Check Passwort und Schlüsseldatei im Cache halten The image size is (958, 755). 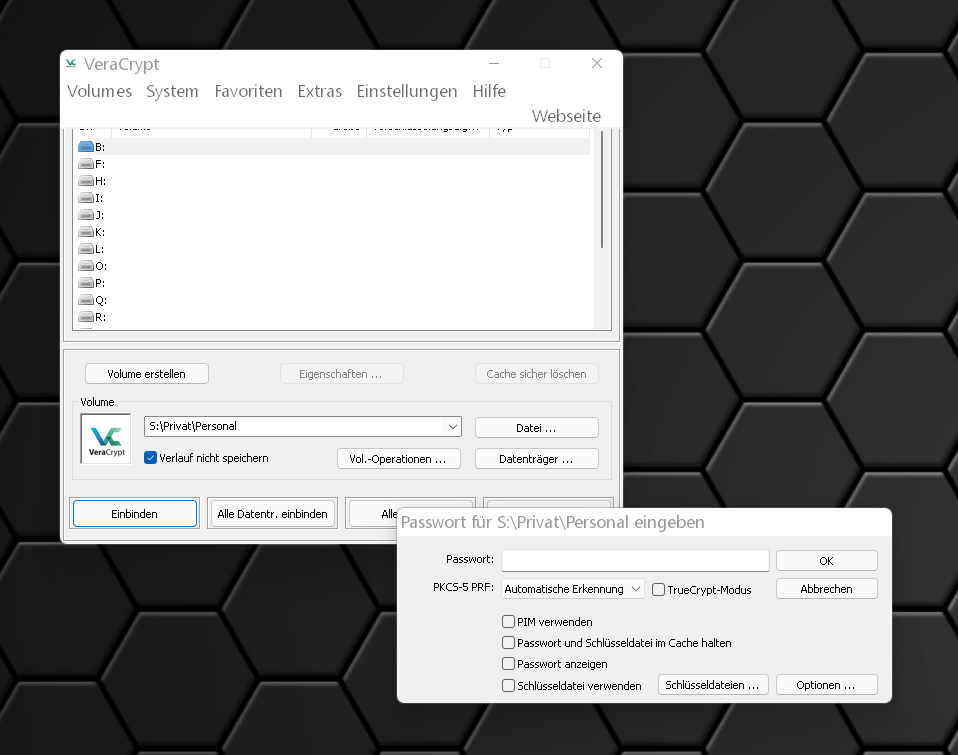tap(508, 643)
